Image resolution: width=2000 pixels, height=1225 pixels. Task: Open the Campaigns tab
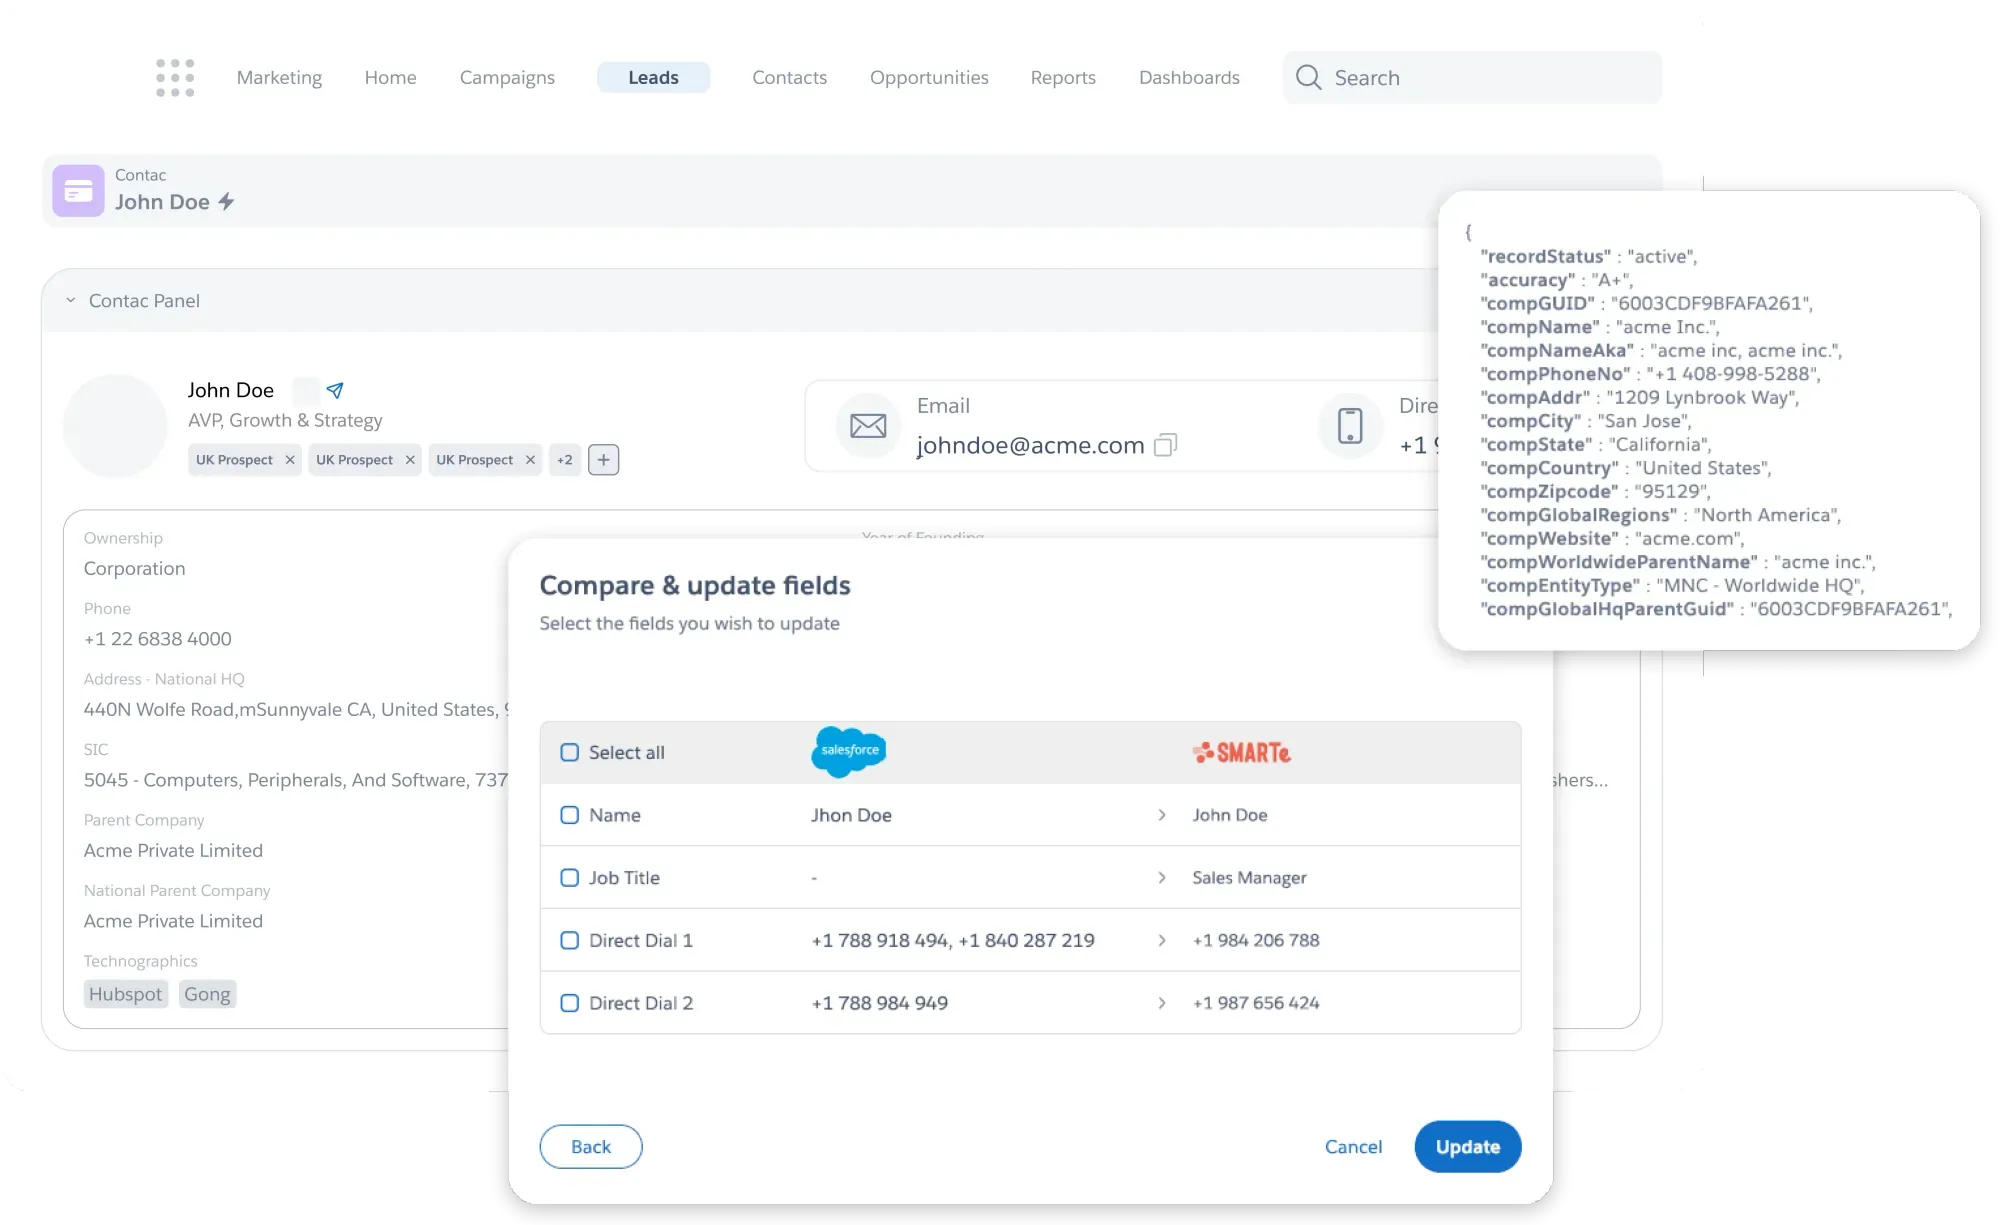(x=507, y=77)
